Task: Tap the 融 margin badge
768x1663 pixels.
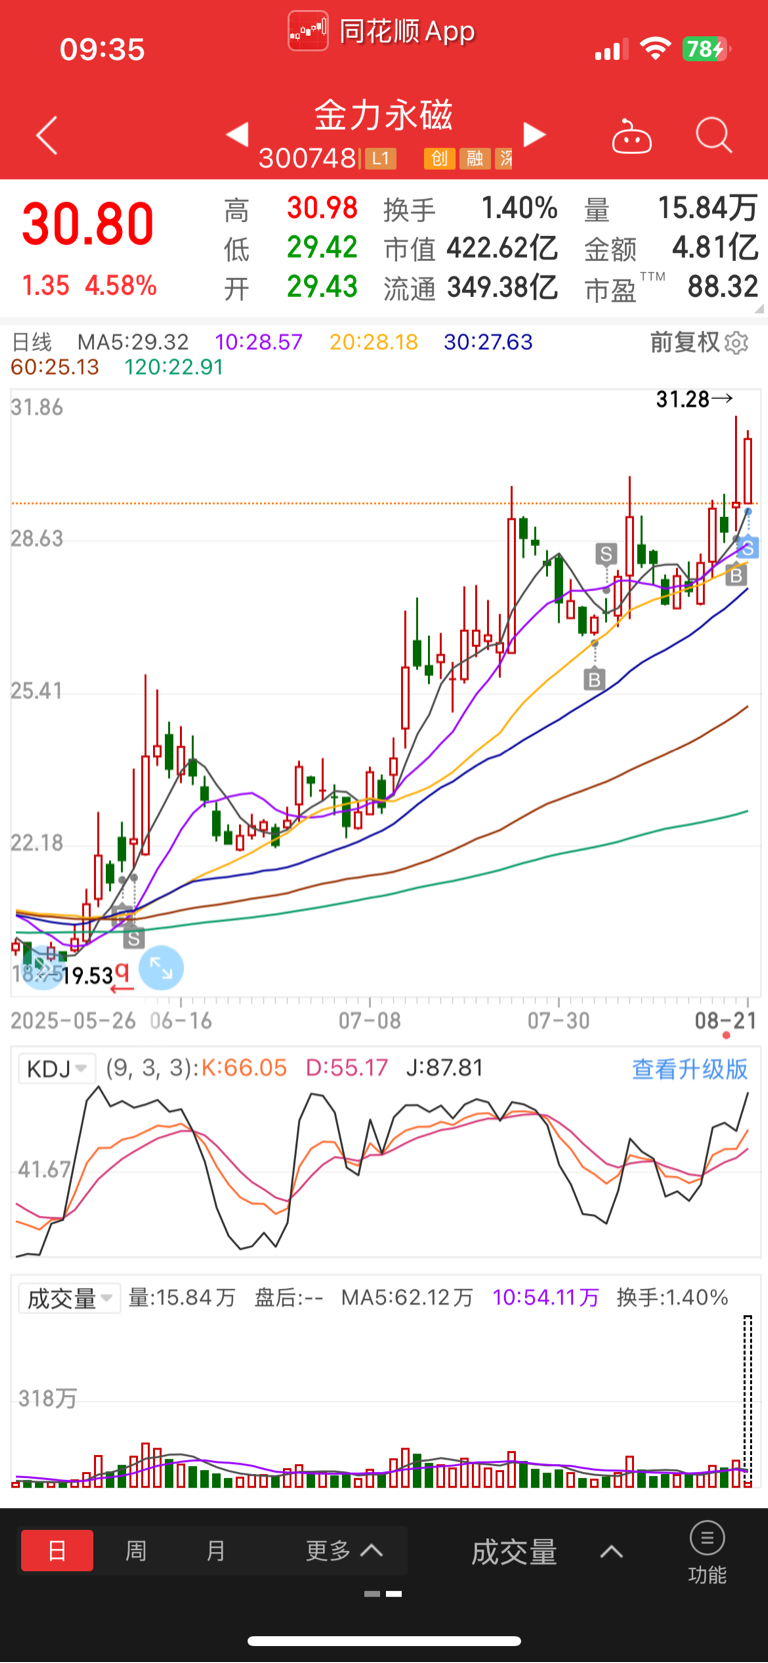Action: coord(475,158)
